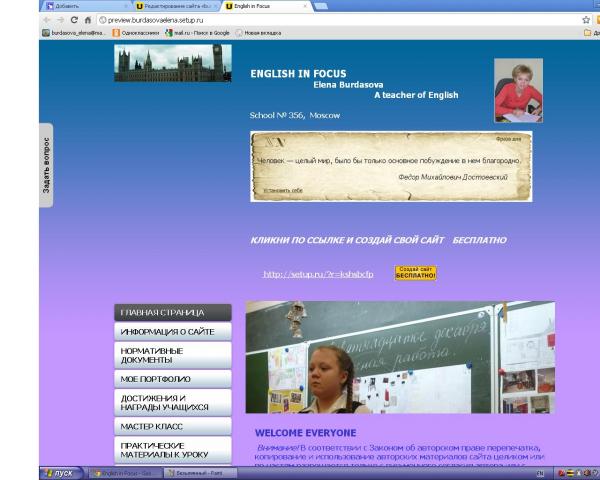Viewport: 600px width, 480px height.
Task: Open the Одноклассники bookmark
Action: pos(136,33)
